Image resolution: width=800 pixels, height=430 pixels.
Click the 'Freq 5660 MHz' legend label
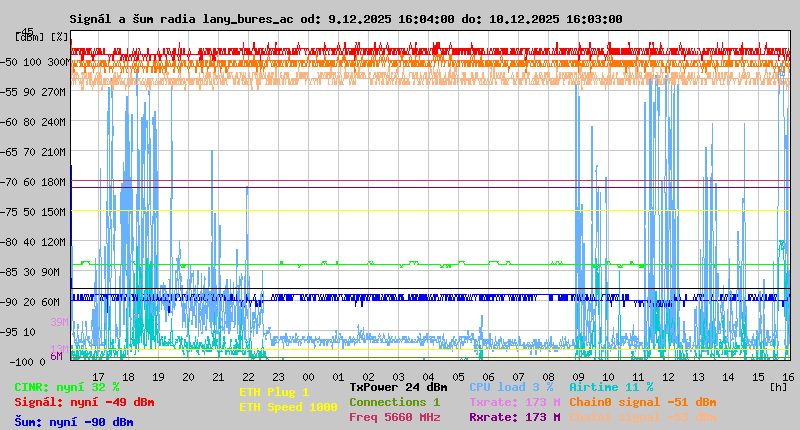click(x=395, y=417)
